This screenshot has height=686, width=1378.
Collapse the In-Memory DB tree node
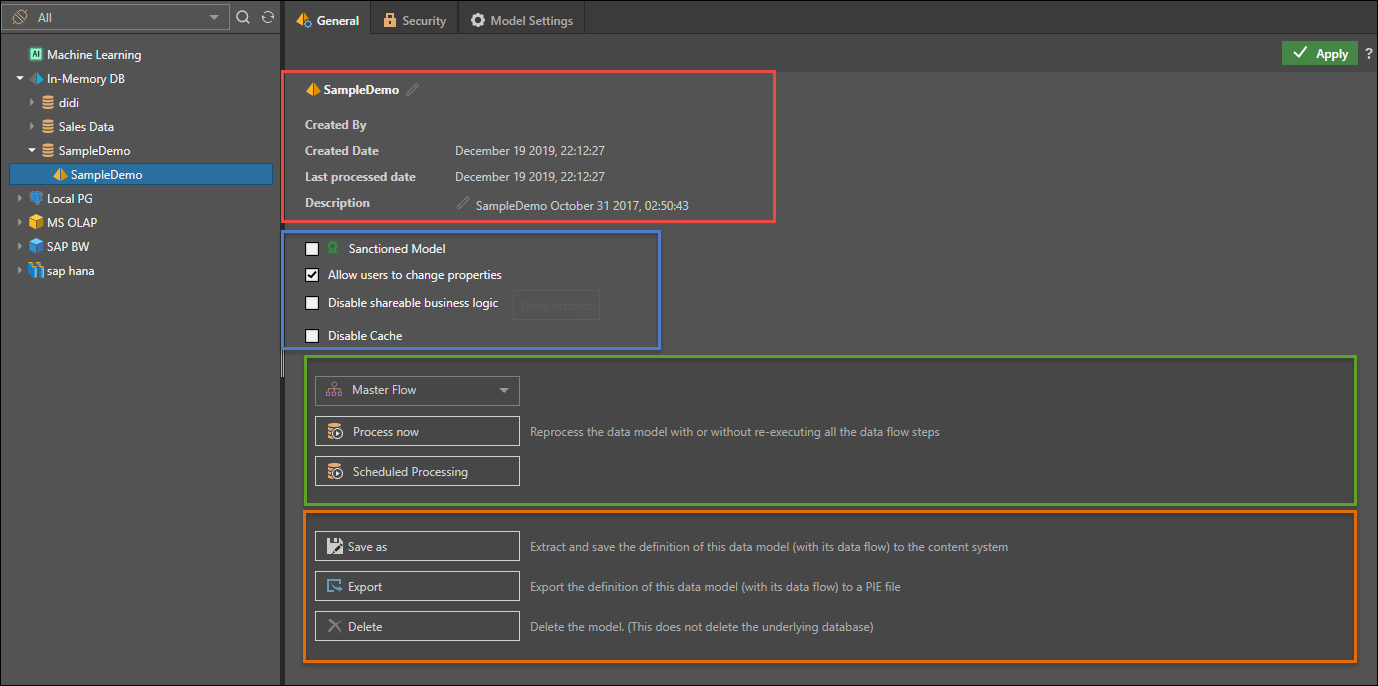click(20, 79)
